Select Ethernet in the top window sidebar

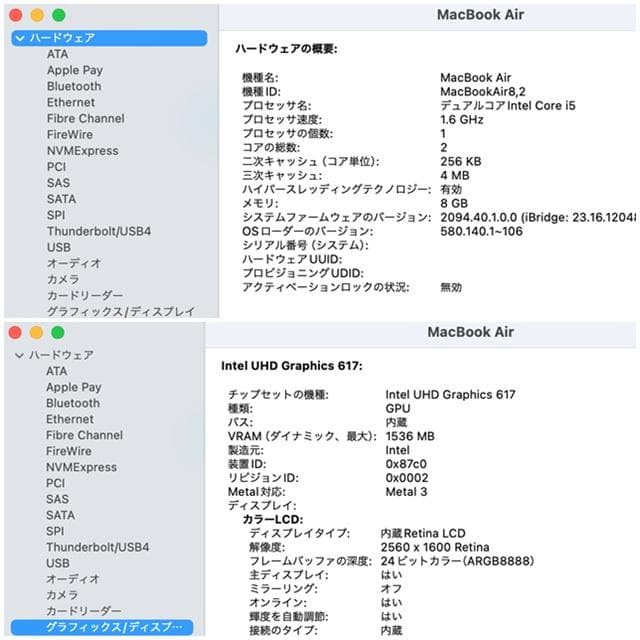coord(71,102)
